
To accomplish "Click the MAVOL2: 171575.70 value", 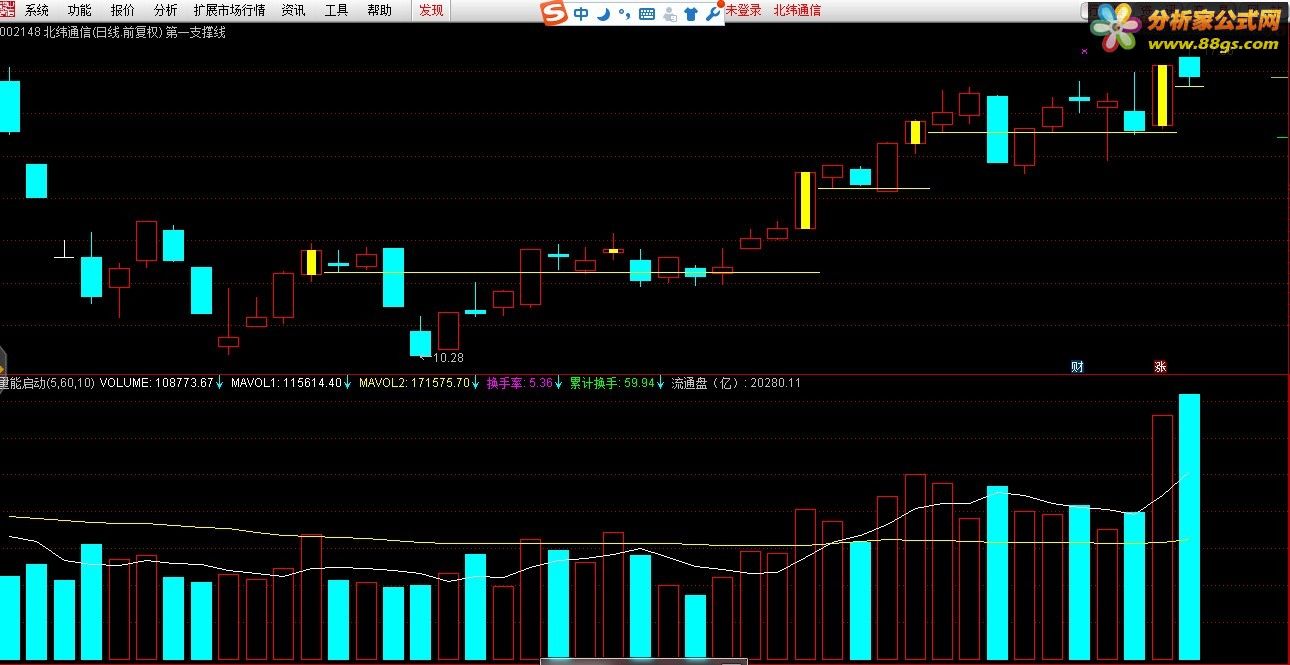I will point(414,382).
